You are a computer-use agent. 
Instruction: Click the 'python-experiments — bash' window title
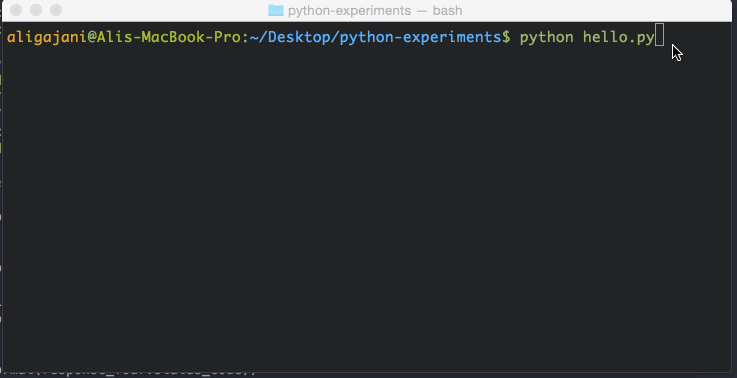pos(375,10)
